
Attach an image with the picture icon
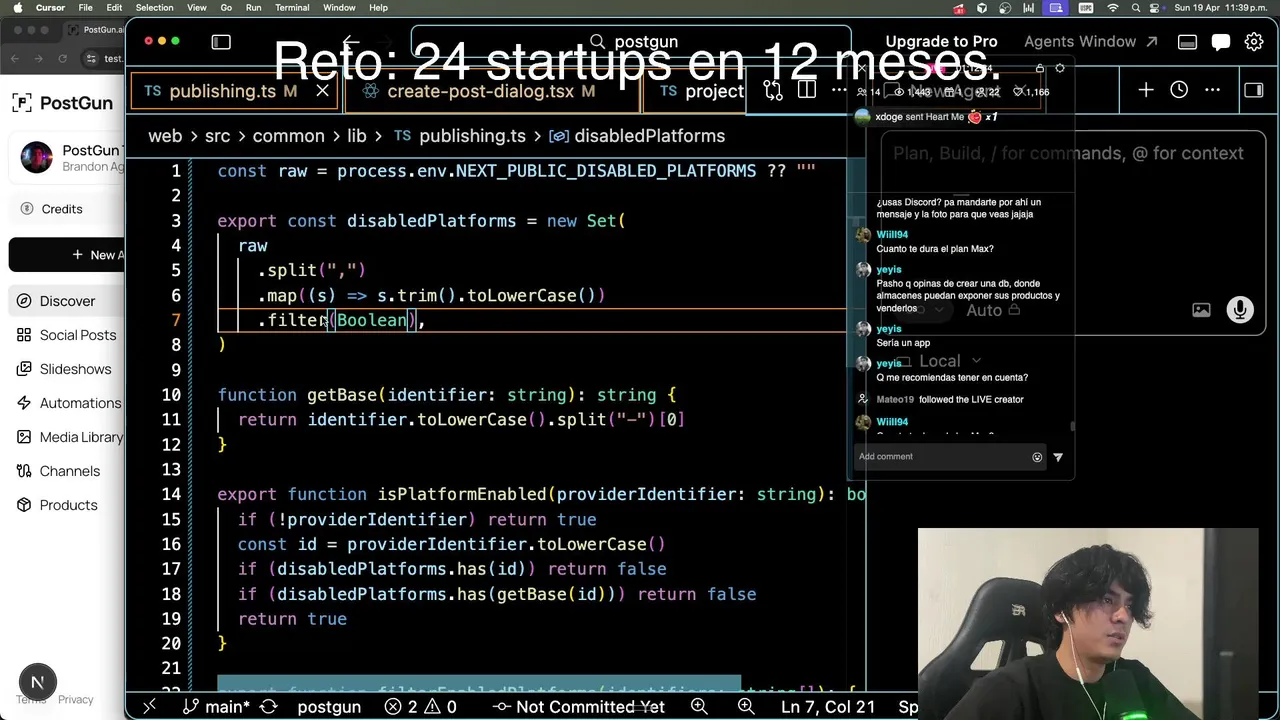[1201, 310]
